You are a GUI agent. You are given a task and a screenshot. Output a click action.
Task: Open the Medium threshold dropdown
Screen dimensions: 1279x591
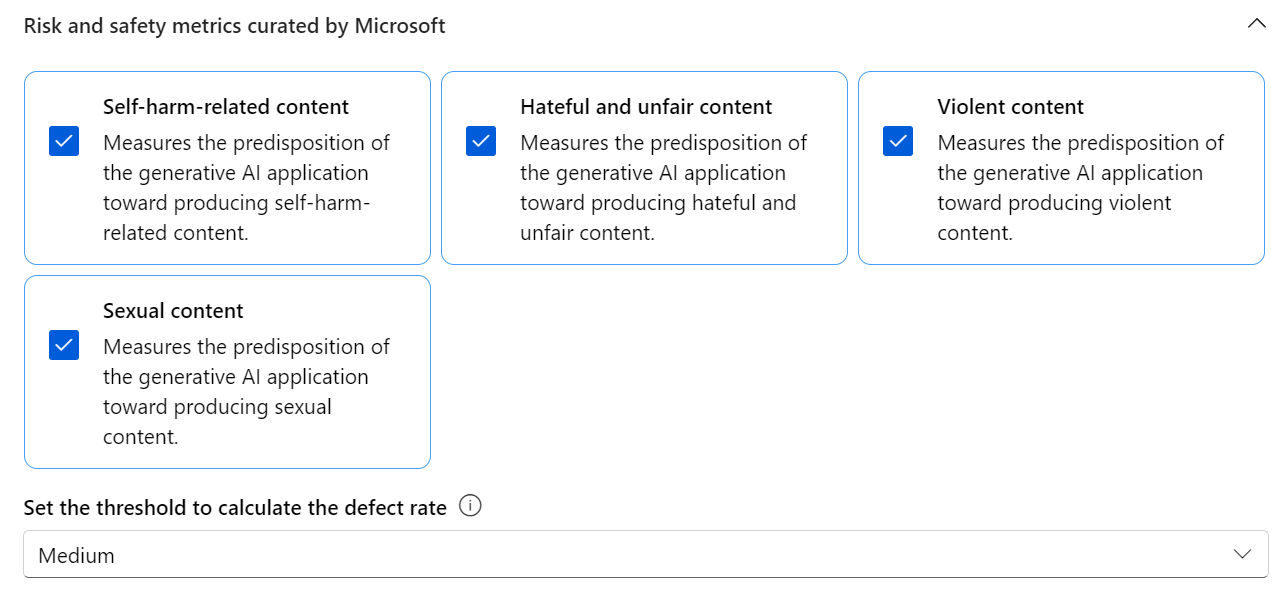pos(646,554)
